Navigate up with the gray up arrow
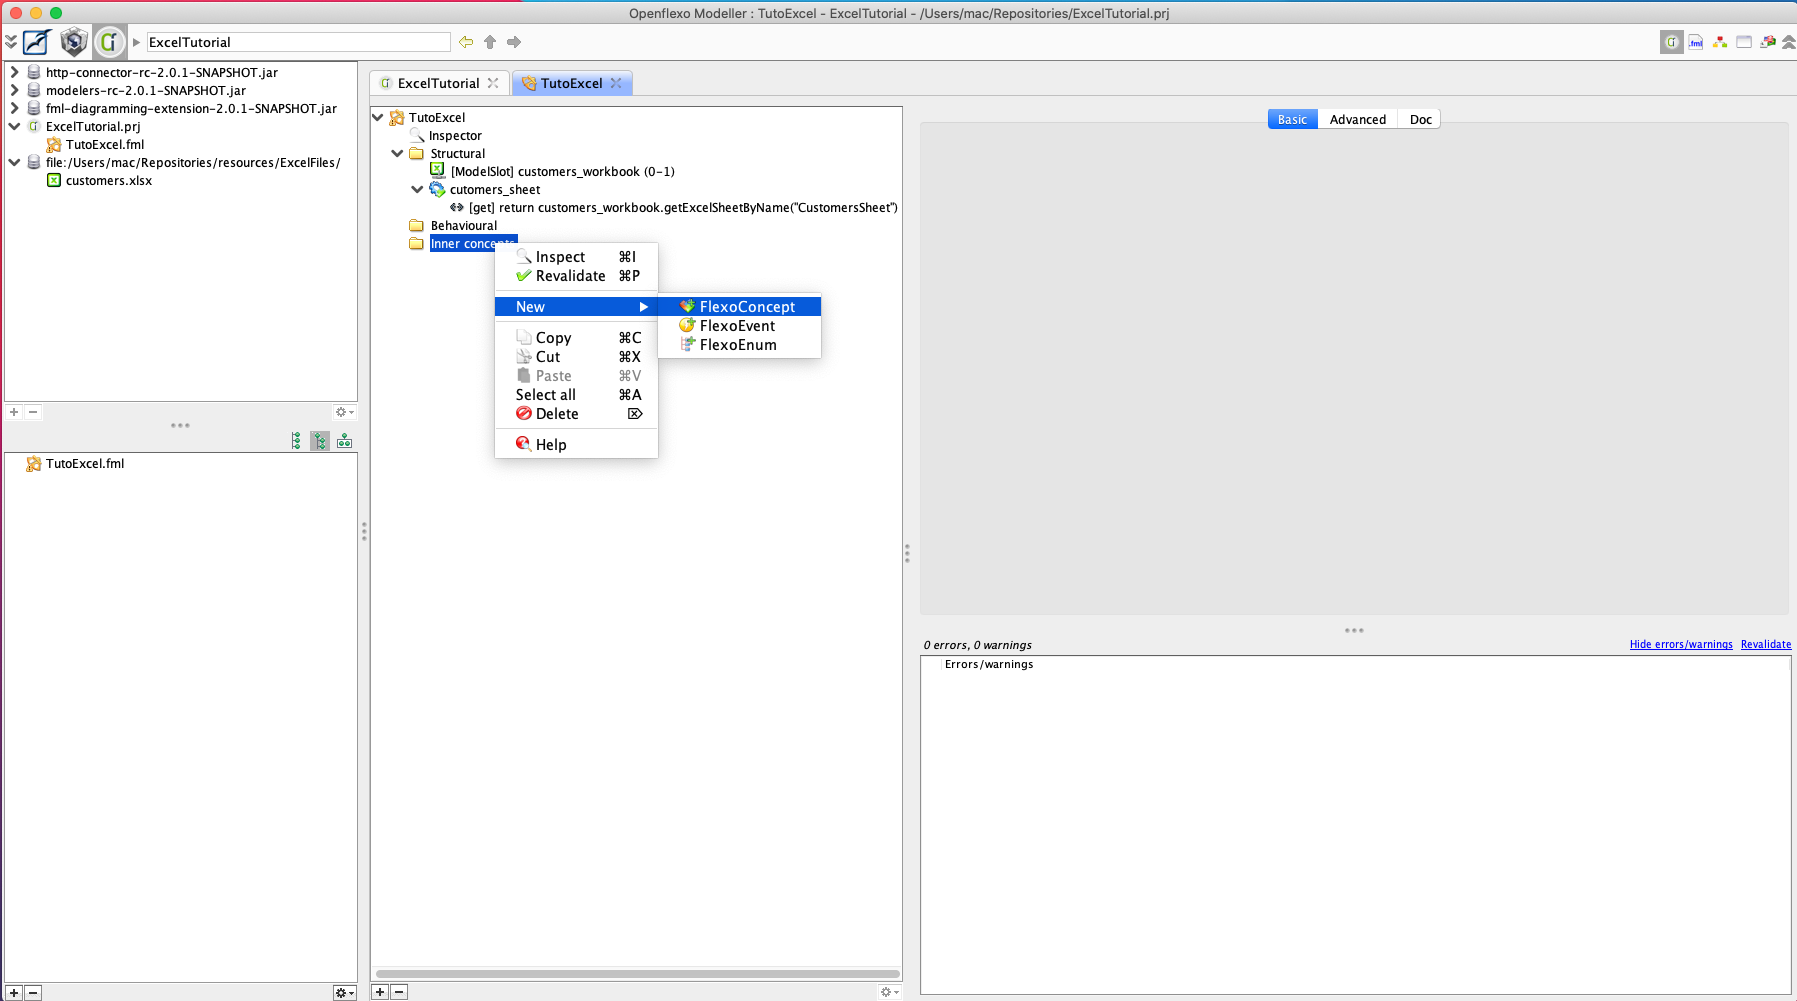This screenshot has height=1001, width=1797. (490, 42)
